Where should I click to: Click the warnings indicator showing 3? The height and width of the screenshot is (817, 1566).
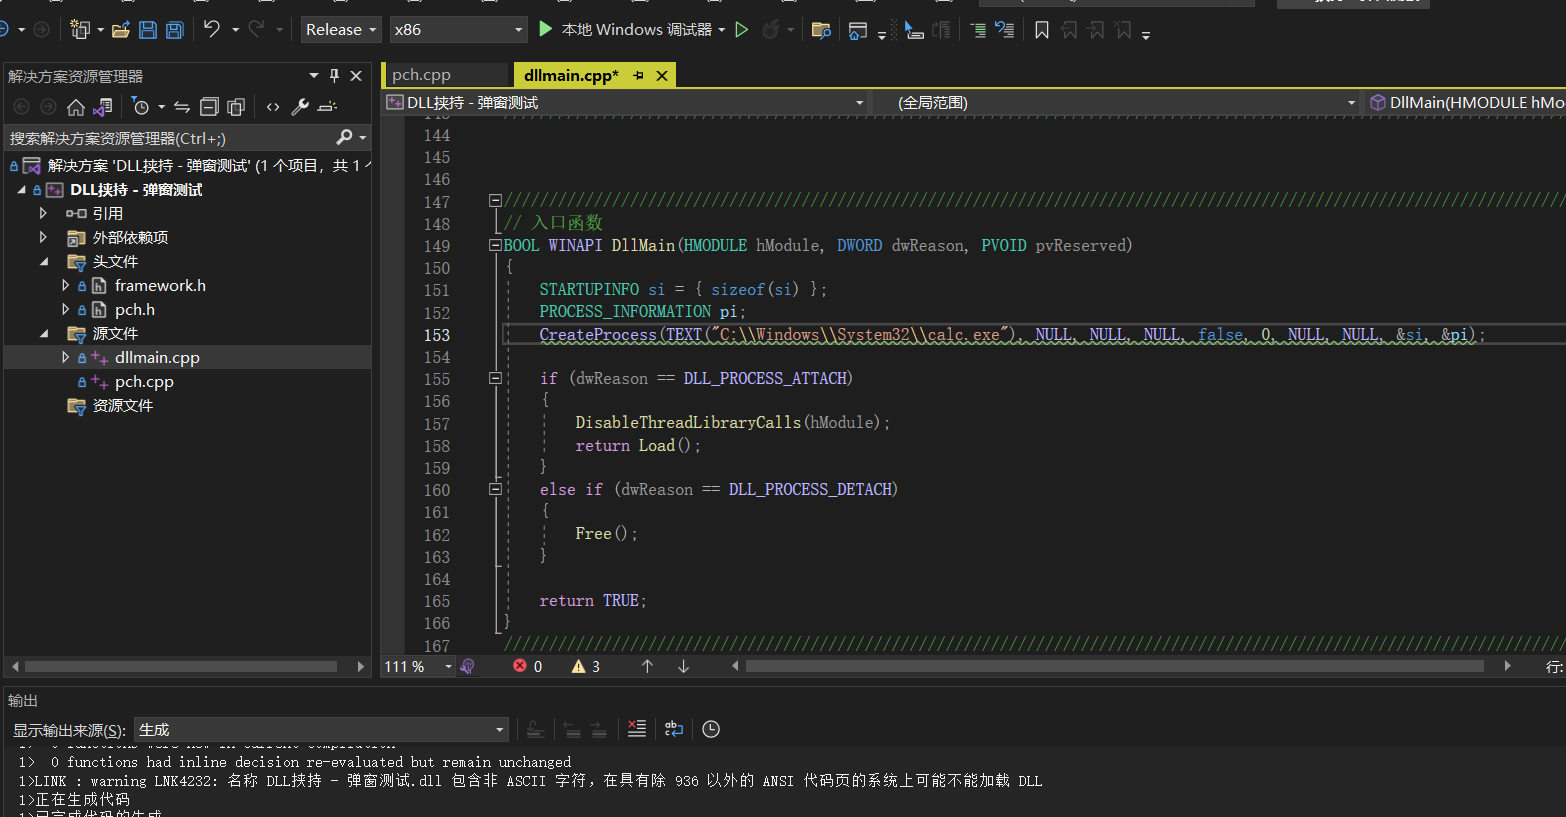pyautogui.click(x=586, y=666)
